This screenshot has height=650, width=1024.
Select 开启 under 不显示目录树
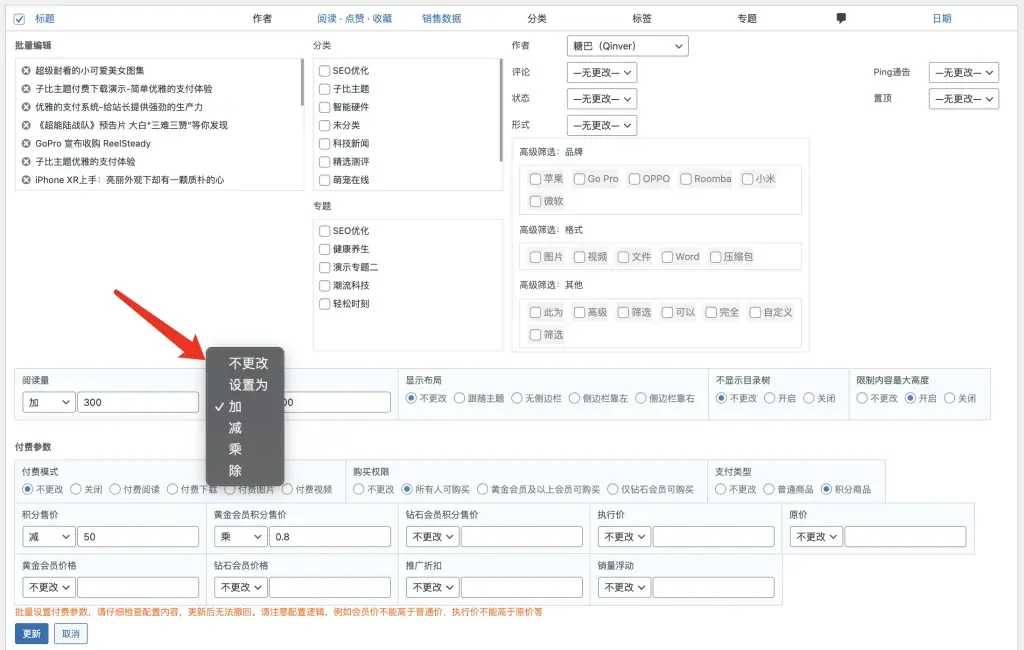[x=770, y=398]
